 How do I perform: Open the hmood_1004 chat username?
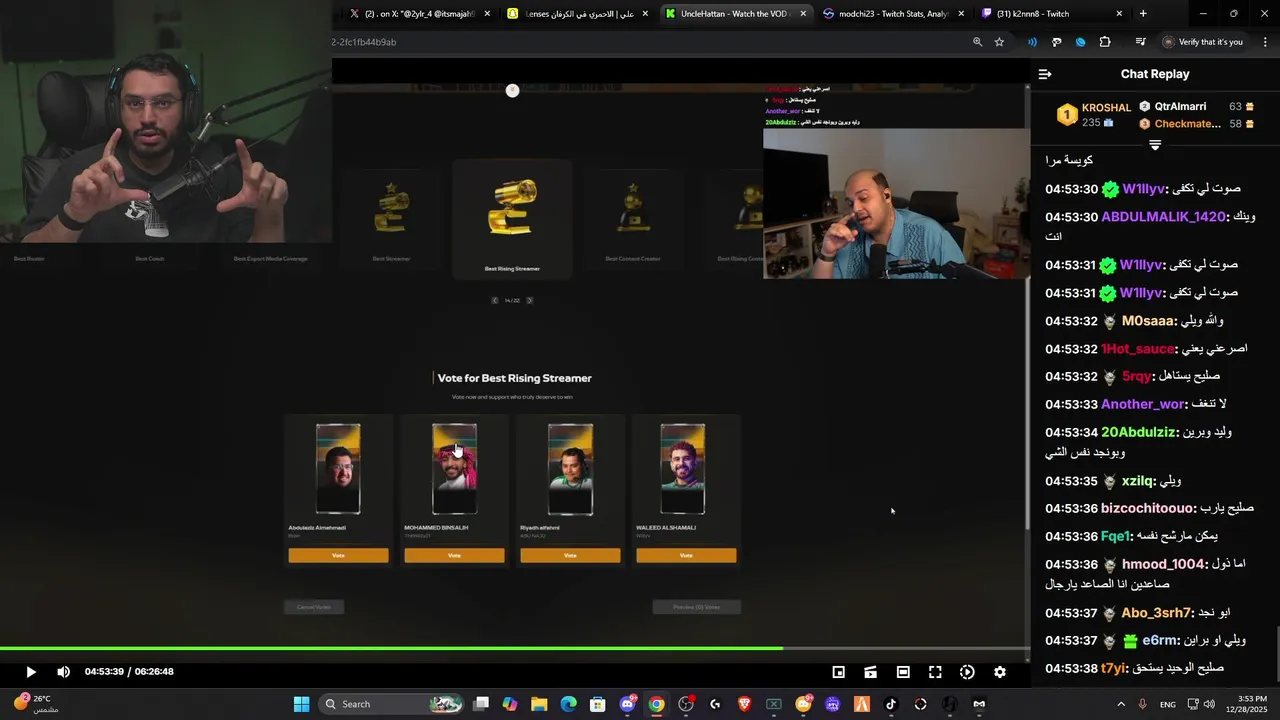tap(1164, 564)
